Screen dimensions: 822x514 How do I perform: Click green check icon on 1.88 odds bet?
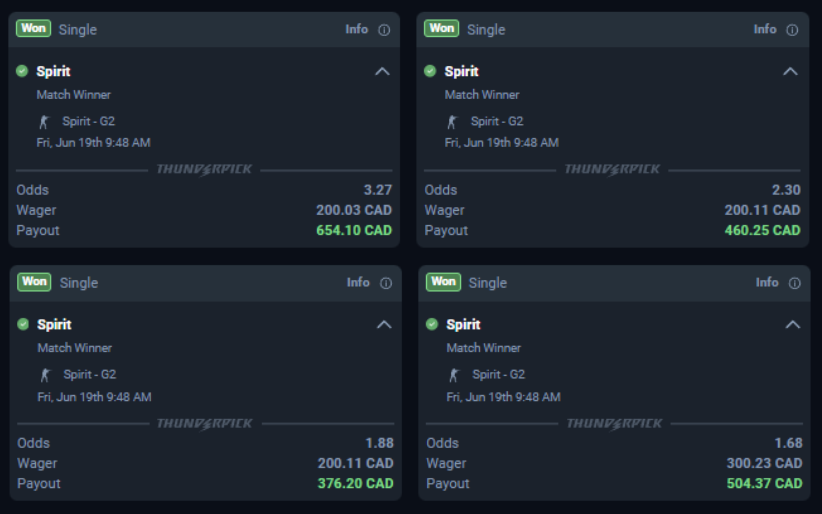23,324
